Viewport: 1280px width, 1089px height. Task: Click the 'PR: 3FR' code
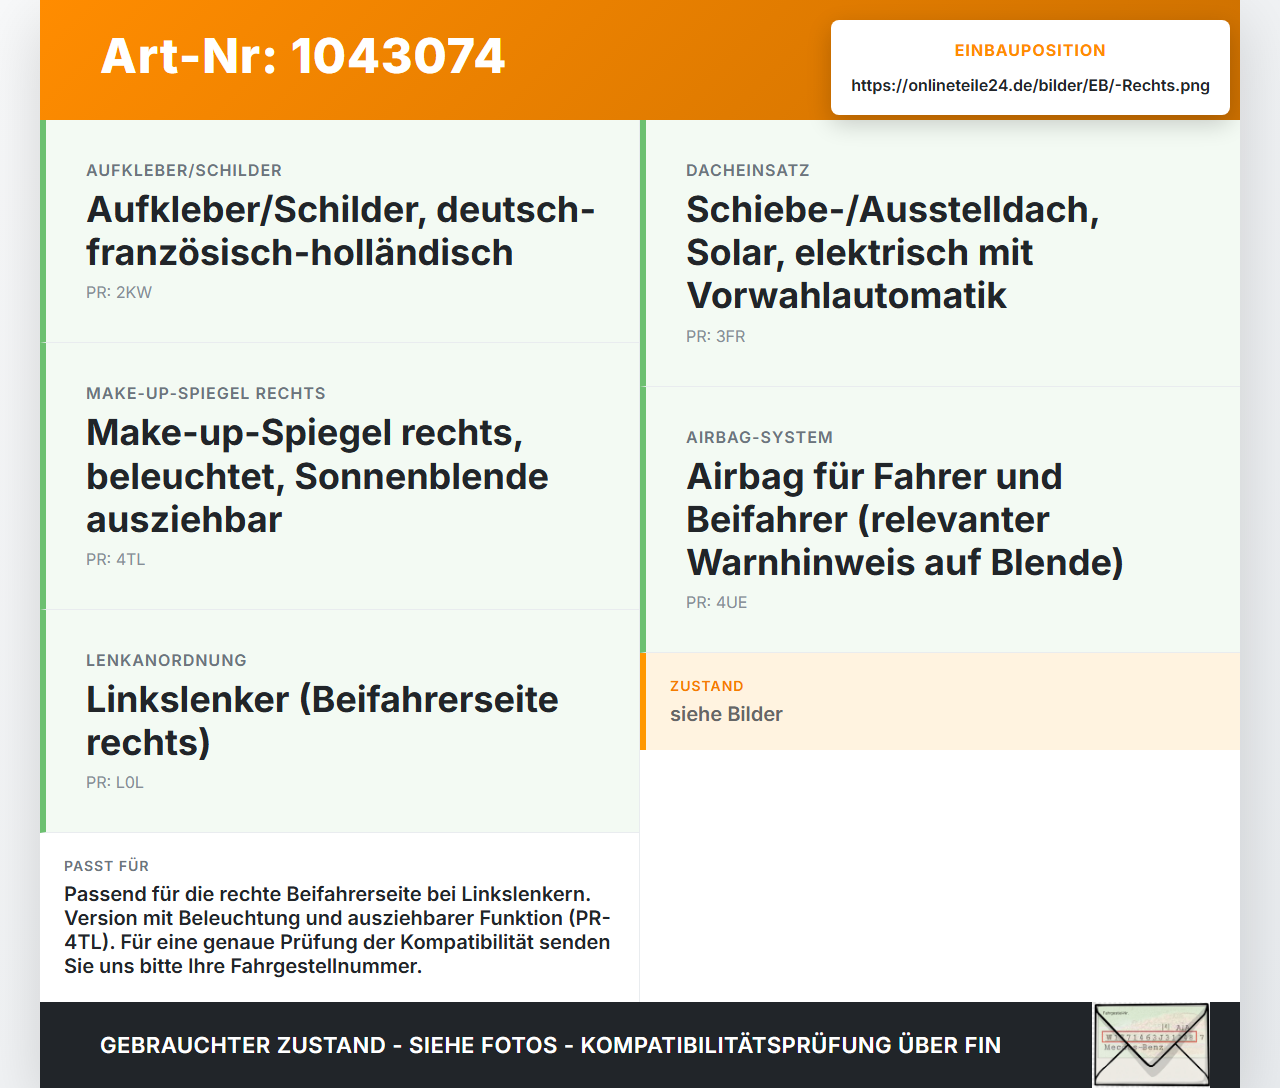[x=716, y=336]
